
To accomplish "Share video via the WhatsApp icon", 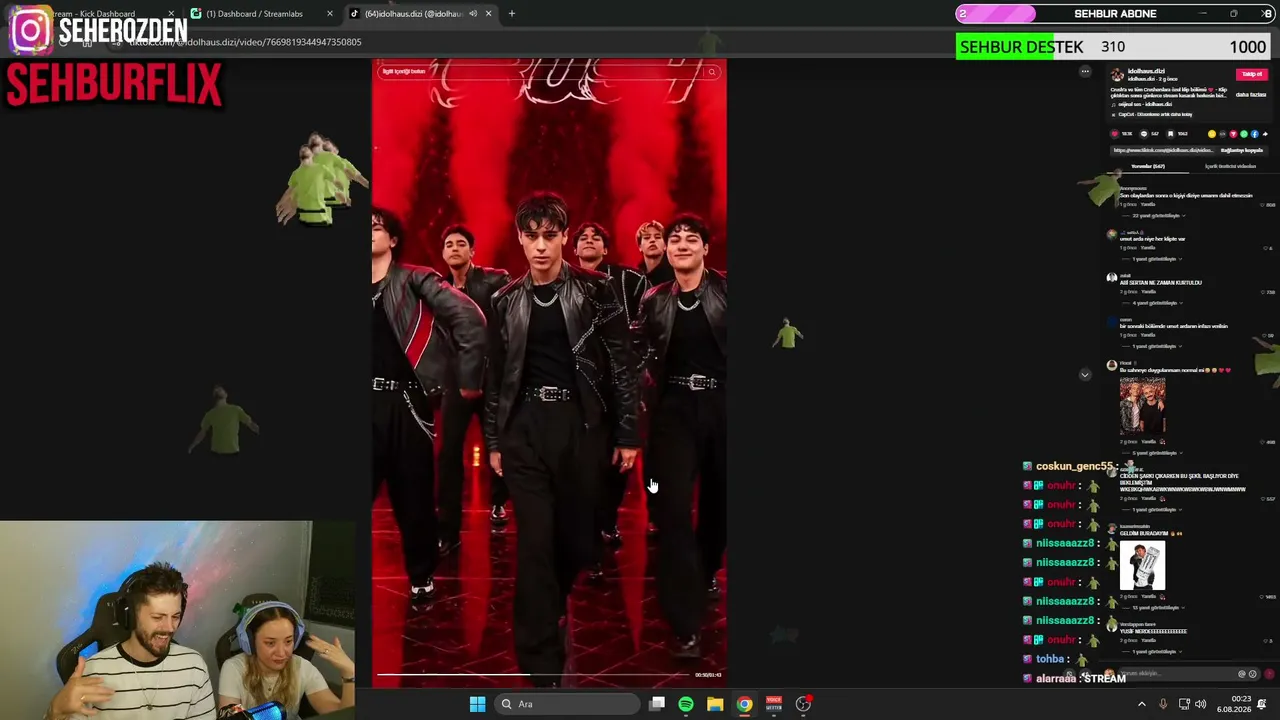I will tap(1243, 134).
